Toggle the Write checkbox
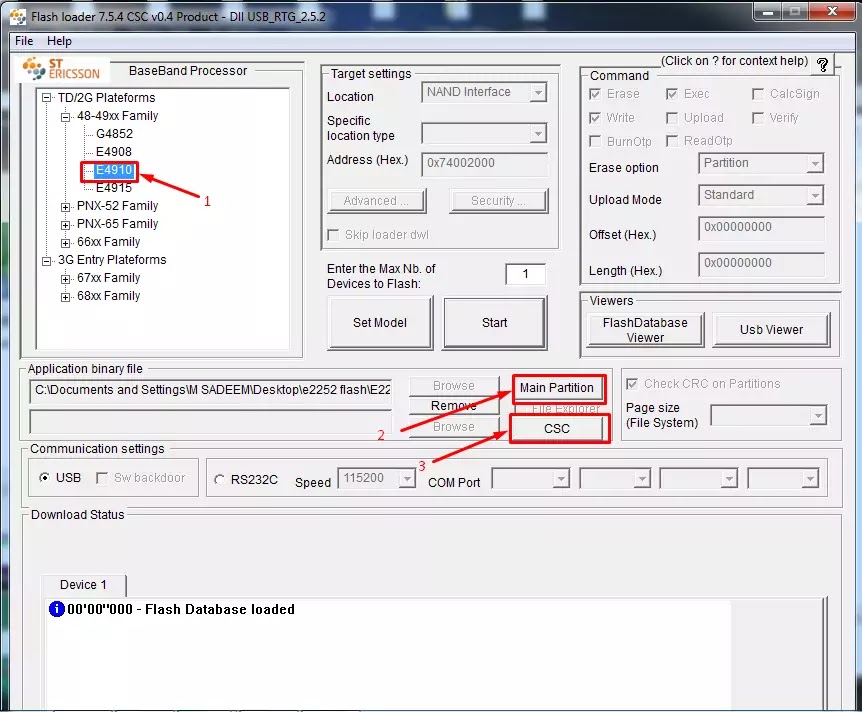Screen dimensions: 862x712 tap(595, 118)
